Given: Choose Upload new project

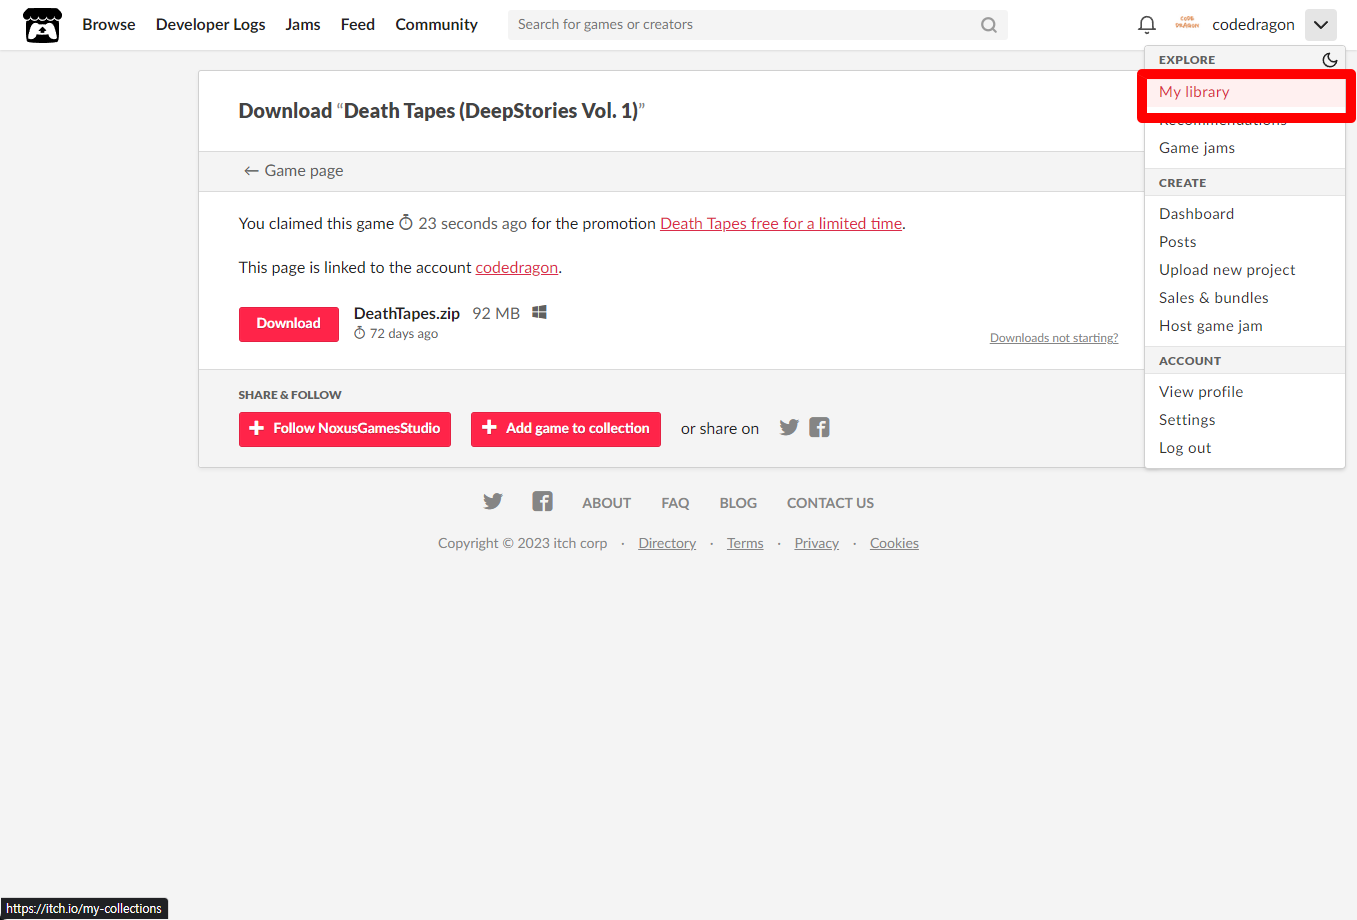Looking at the screenshot, I should coord(1245,270).
